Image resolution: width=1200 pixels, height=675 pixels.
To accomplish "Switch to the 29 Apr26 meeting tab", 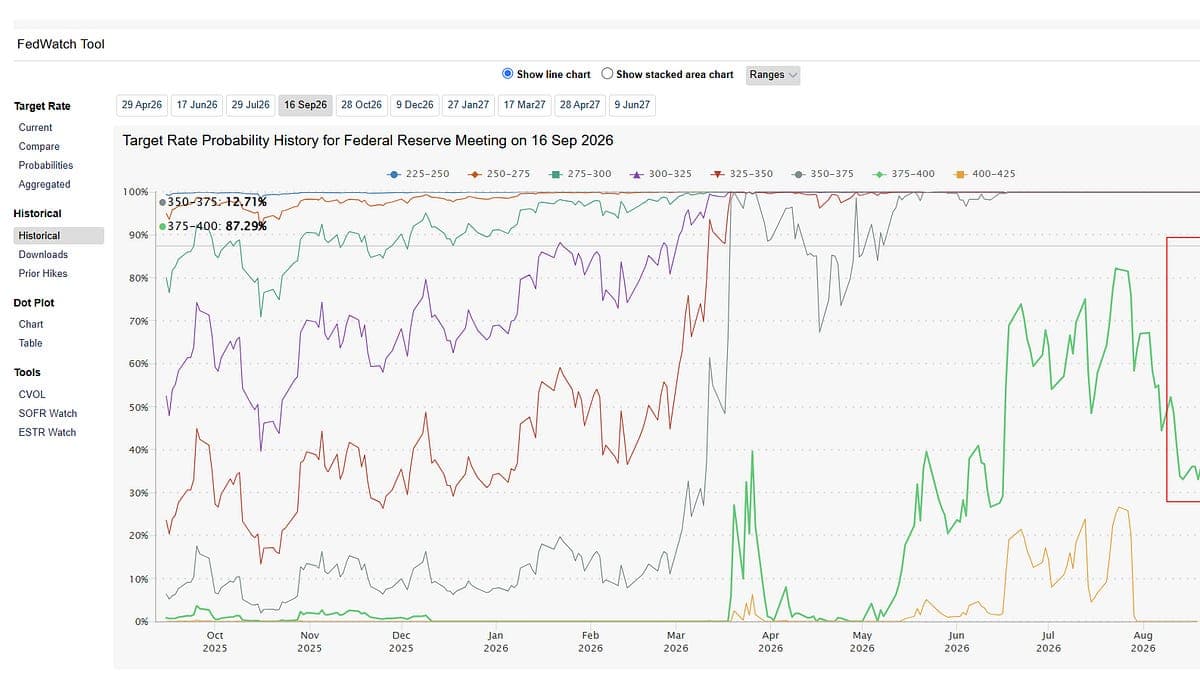I will tap(142, 105).
